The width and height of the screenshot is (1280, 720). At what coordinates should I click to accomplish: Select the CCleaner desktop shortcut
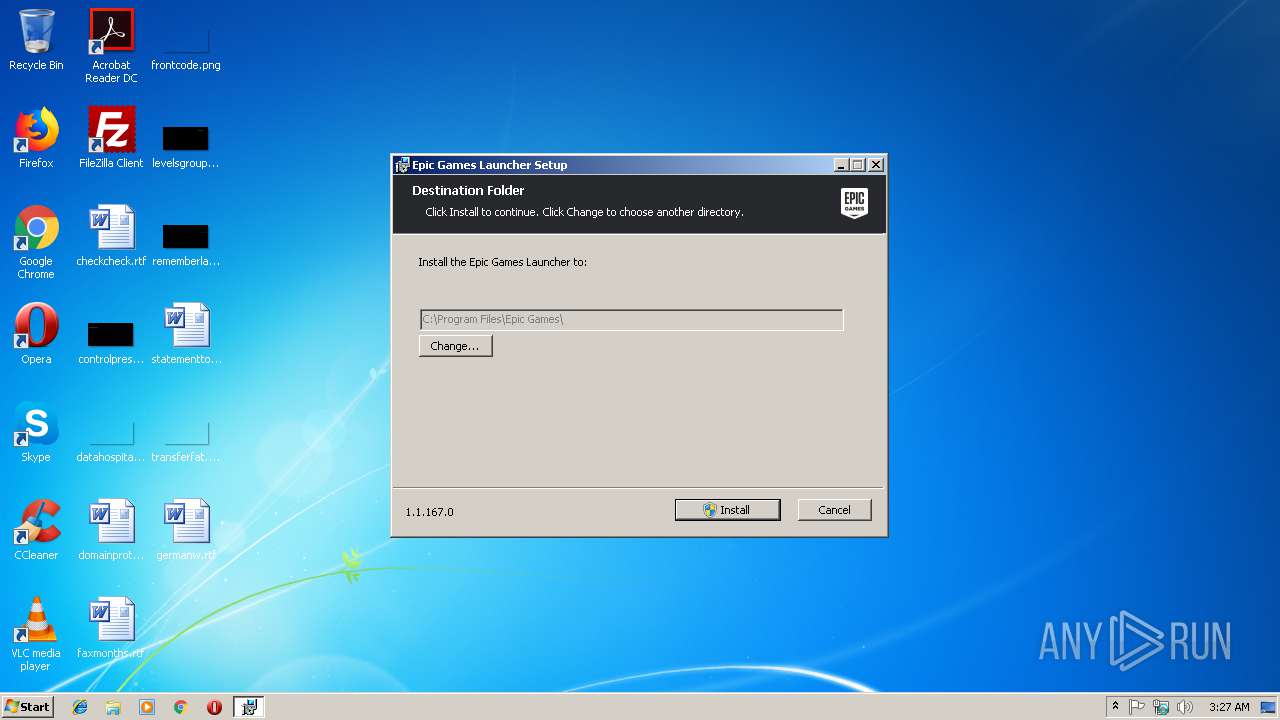(x=36, y=530)
